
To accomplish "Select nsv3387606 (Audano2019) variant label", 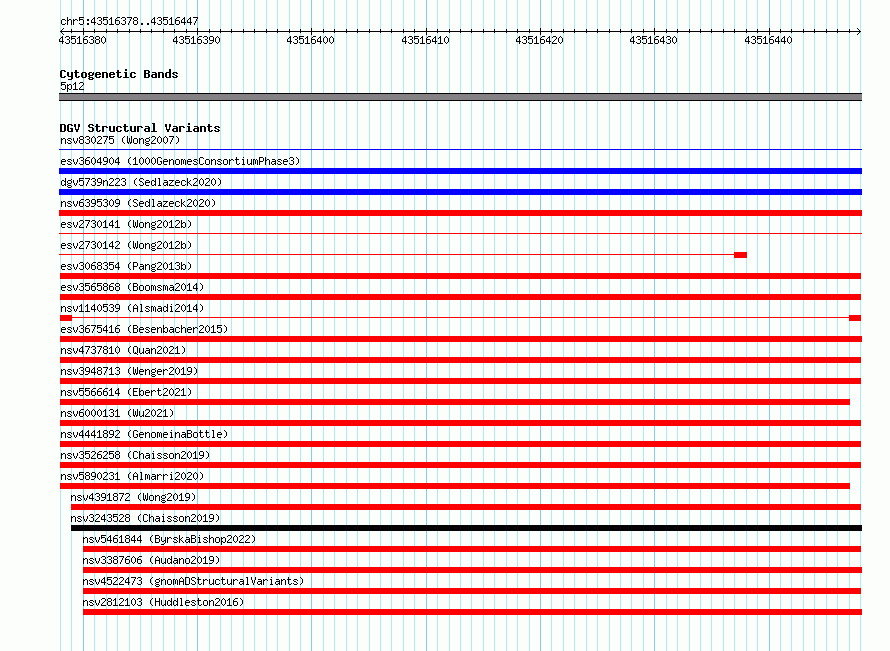I will (x=152, y=560).
